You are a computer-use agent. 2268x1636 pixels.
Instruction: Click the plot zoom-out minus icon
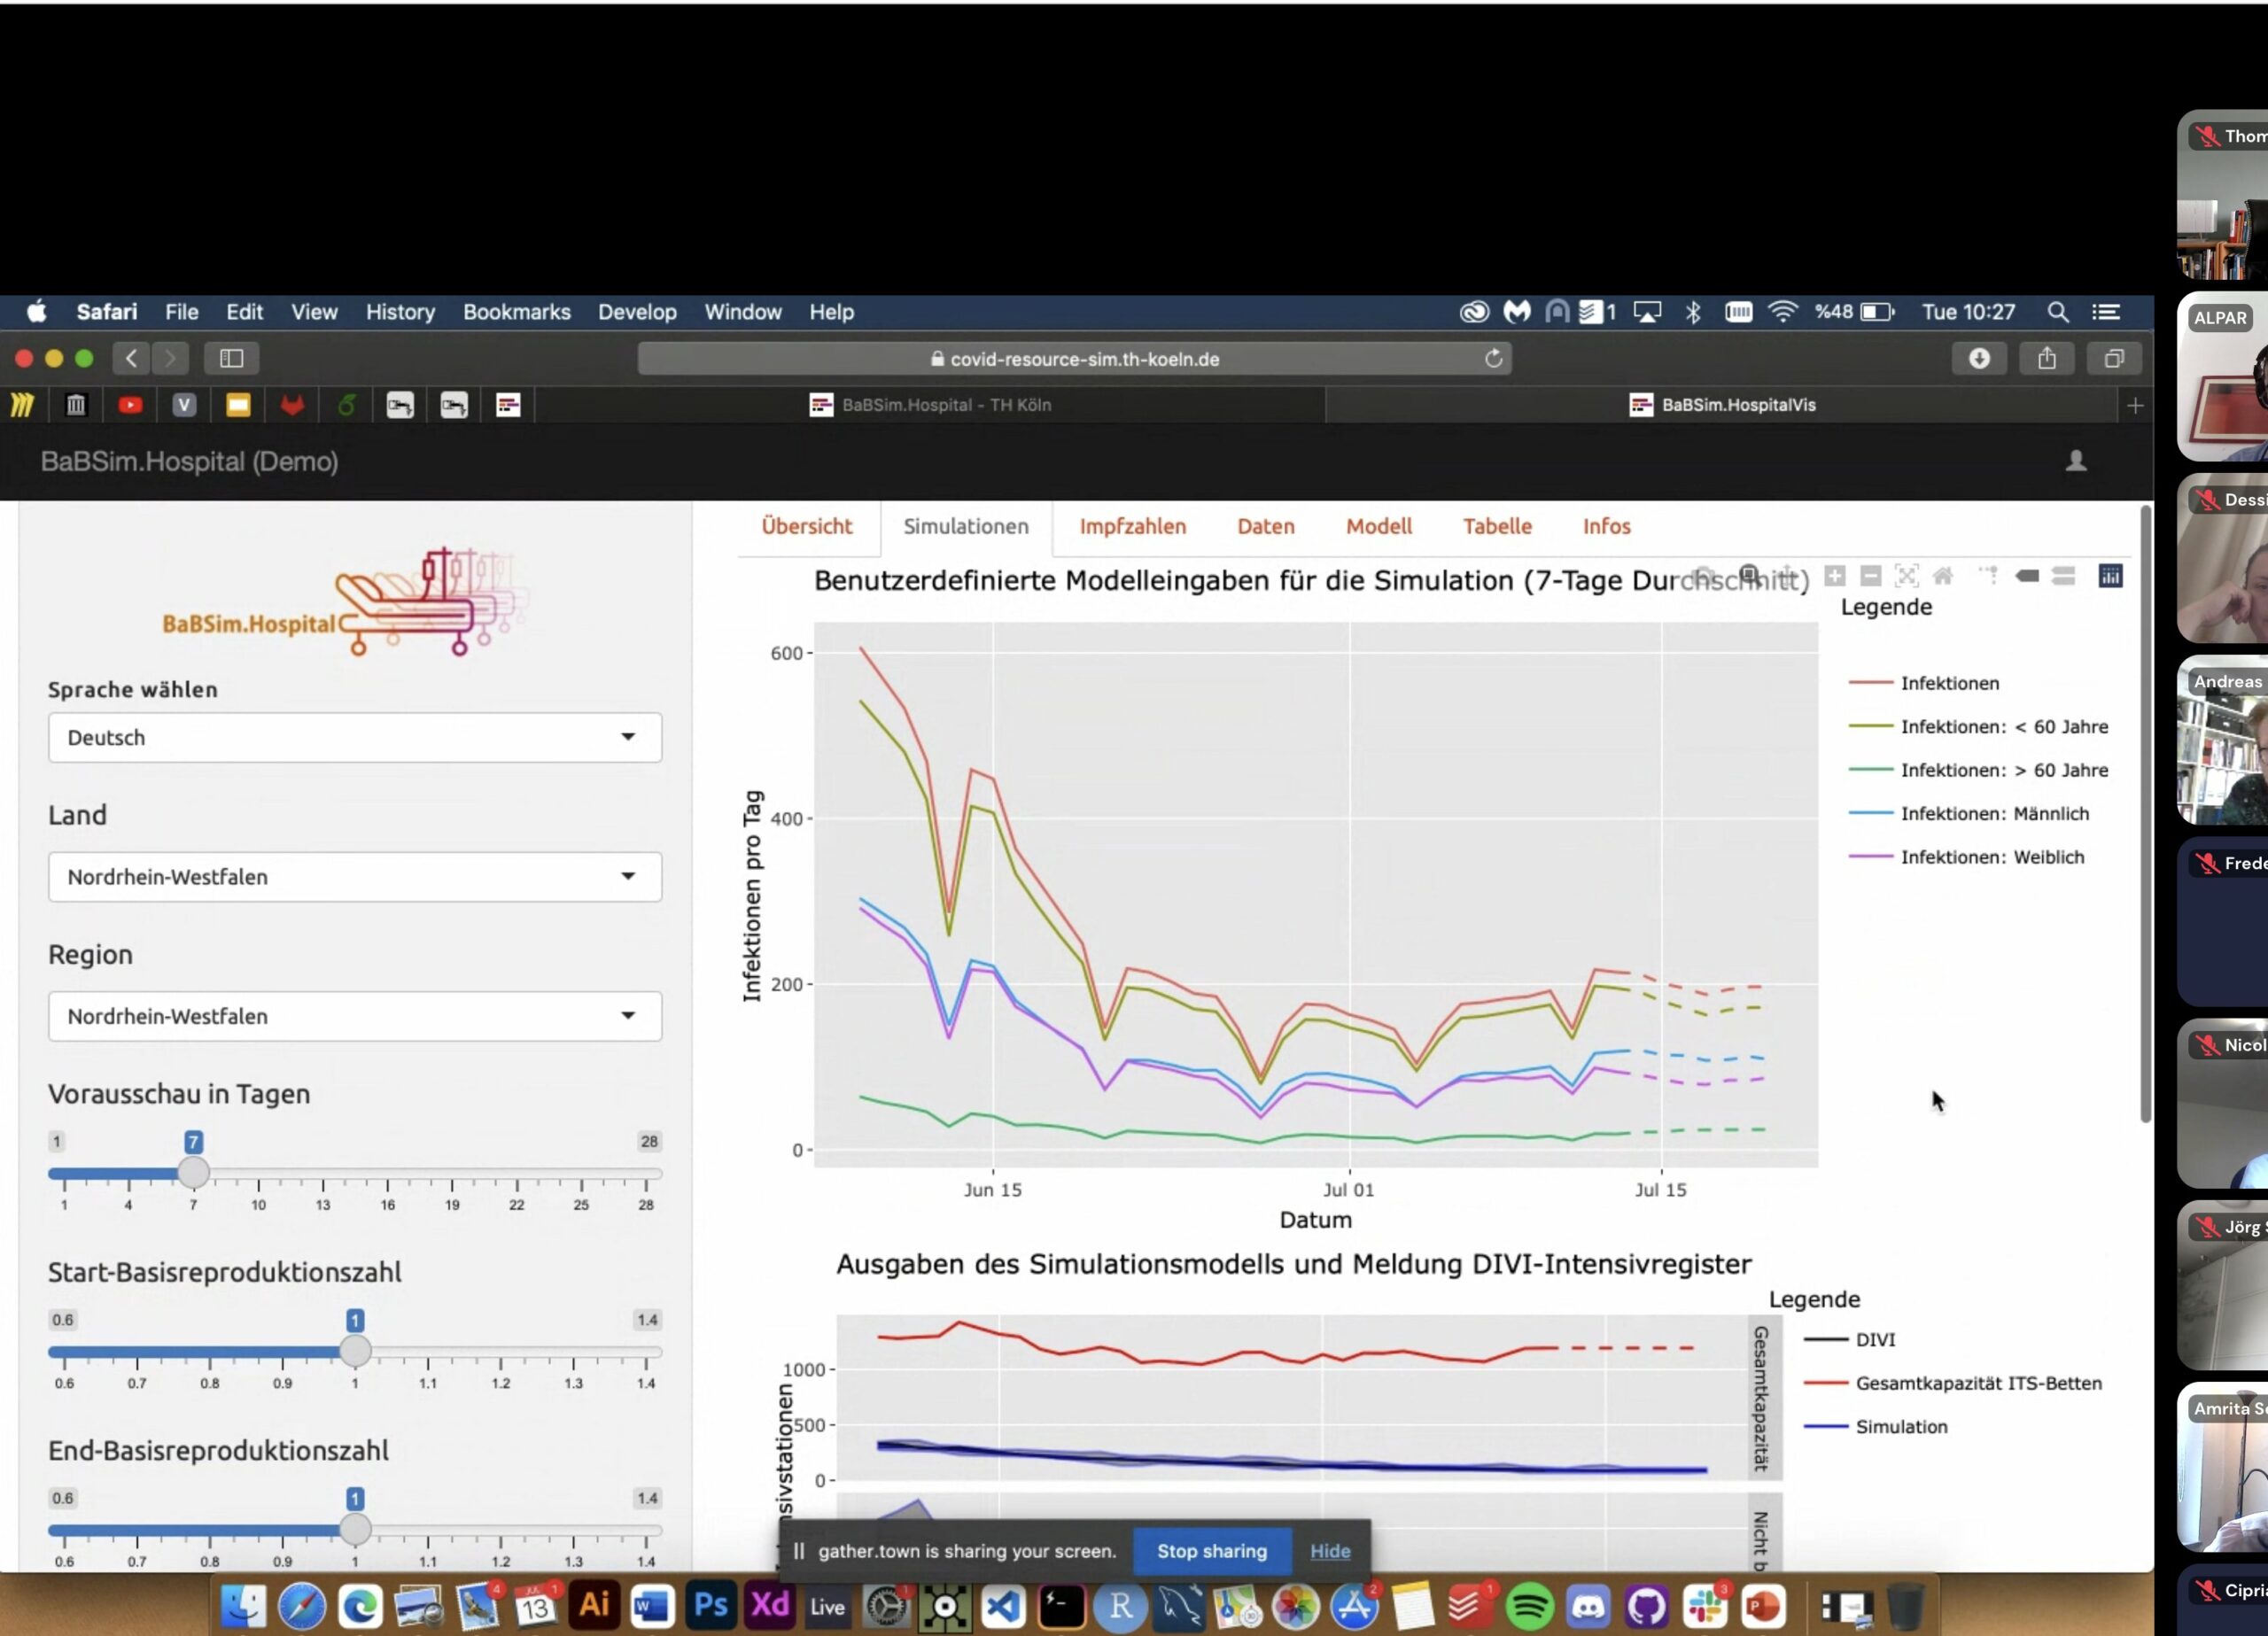[1870, 576]
